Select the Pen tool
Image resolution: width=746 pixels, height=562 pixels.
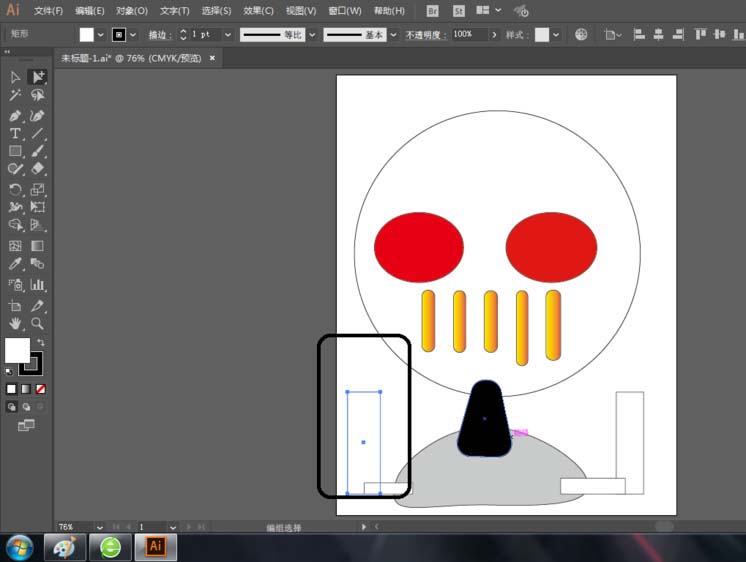point(15,115)
